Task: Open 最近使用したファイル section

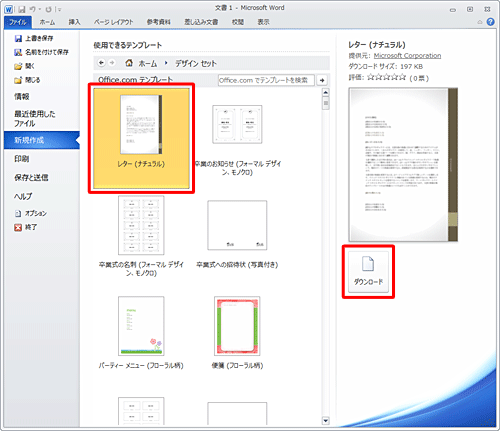Action: pyautogui.click(x=35, y=119)
